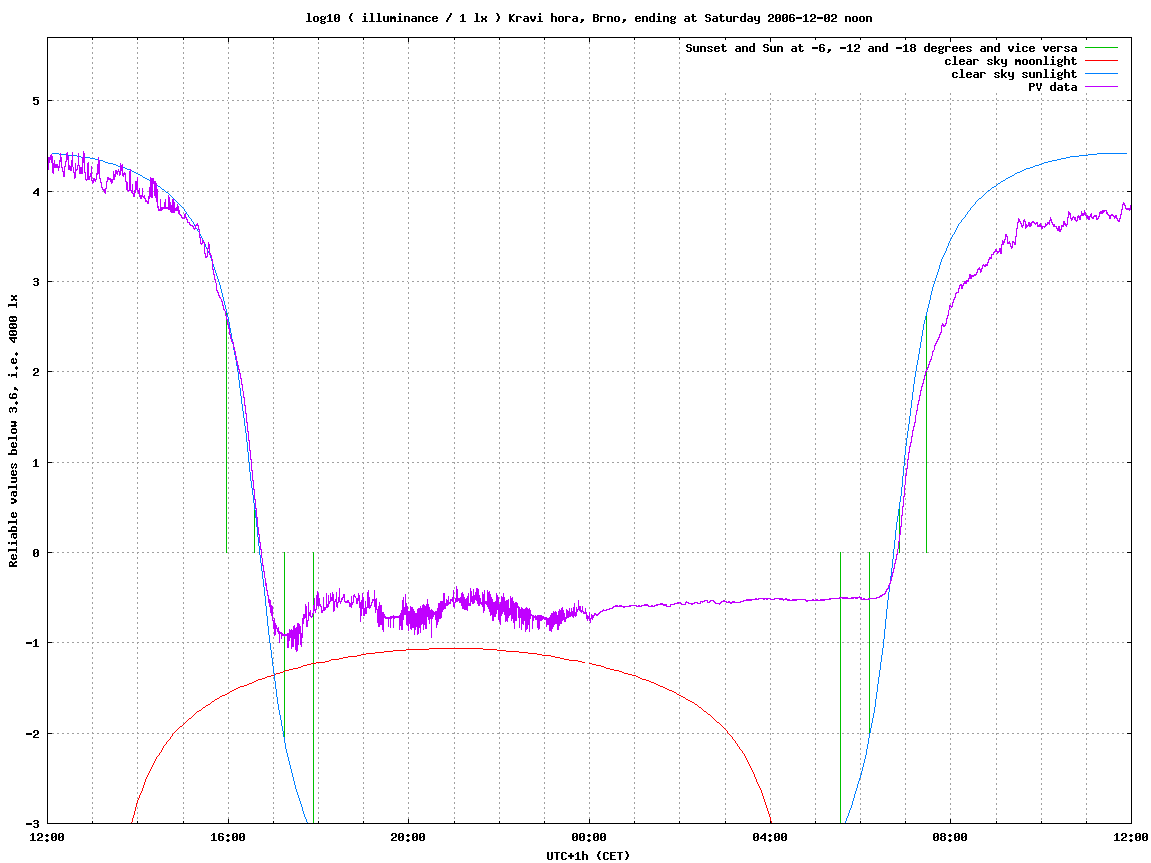Click the x-axis tick label 20:00
This screenshot has width=1151, height=863.
408,837
